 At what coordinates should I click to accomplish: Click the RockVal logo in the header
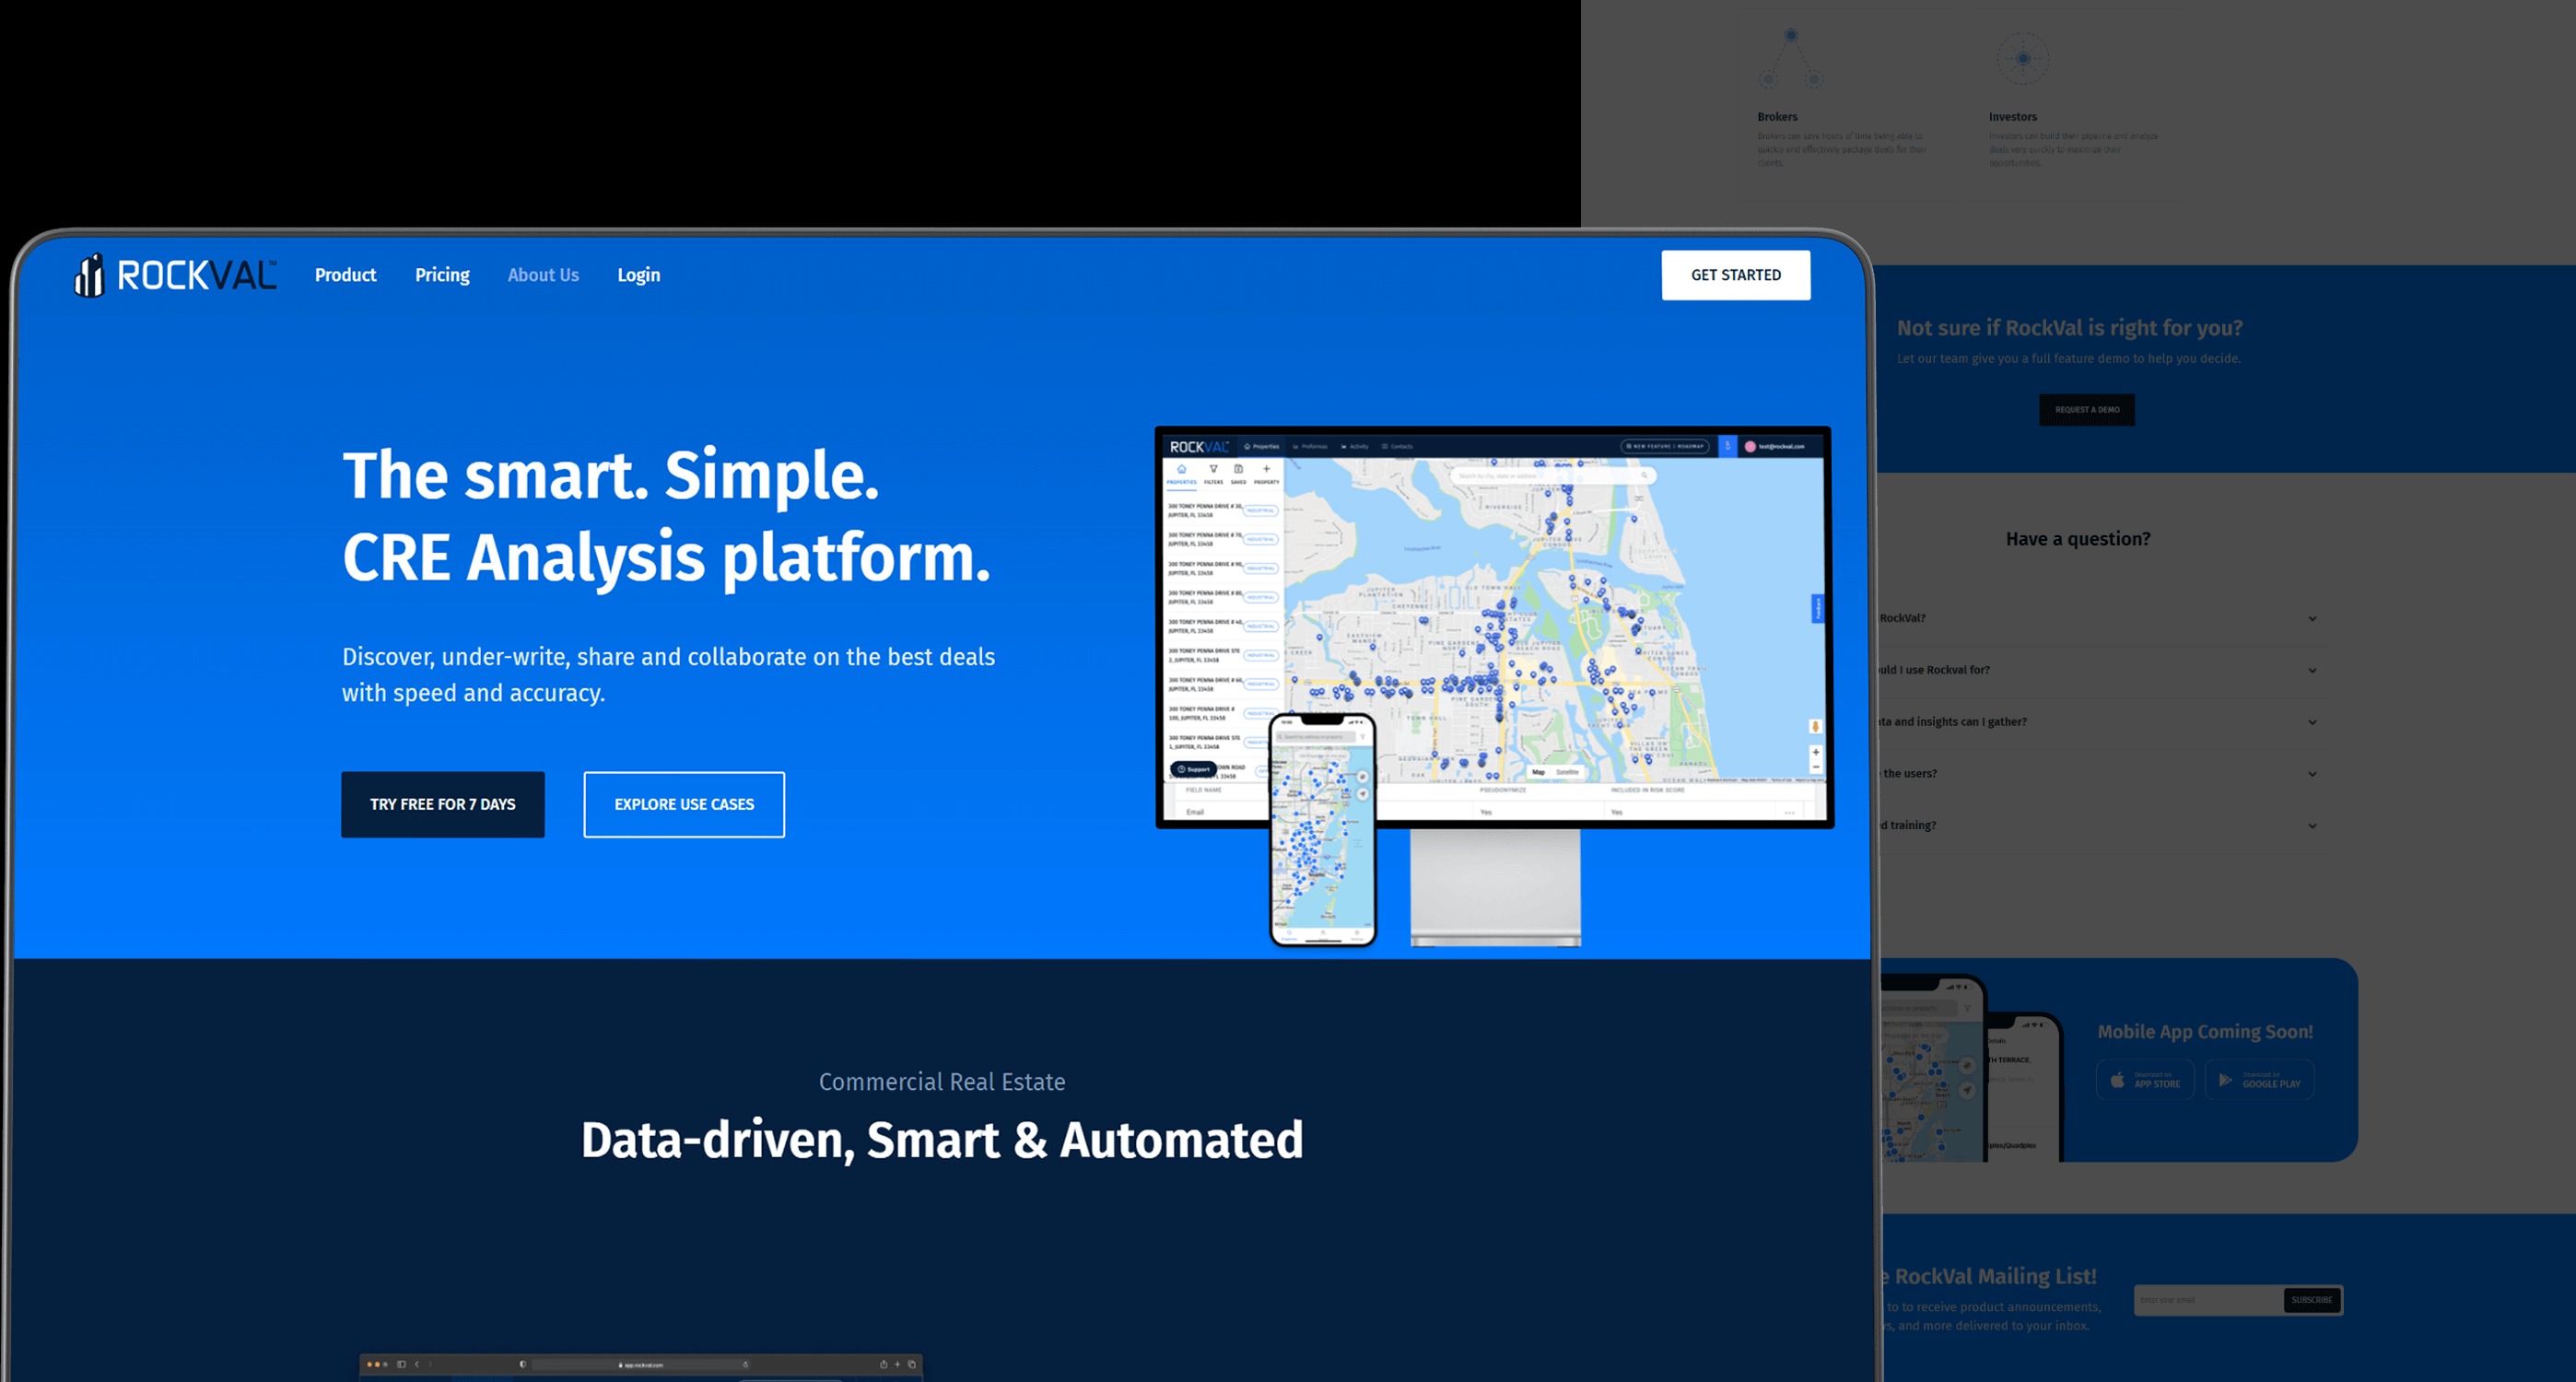(x=175, y=275)
